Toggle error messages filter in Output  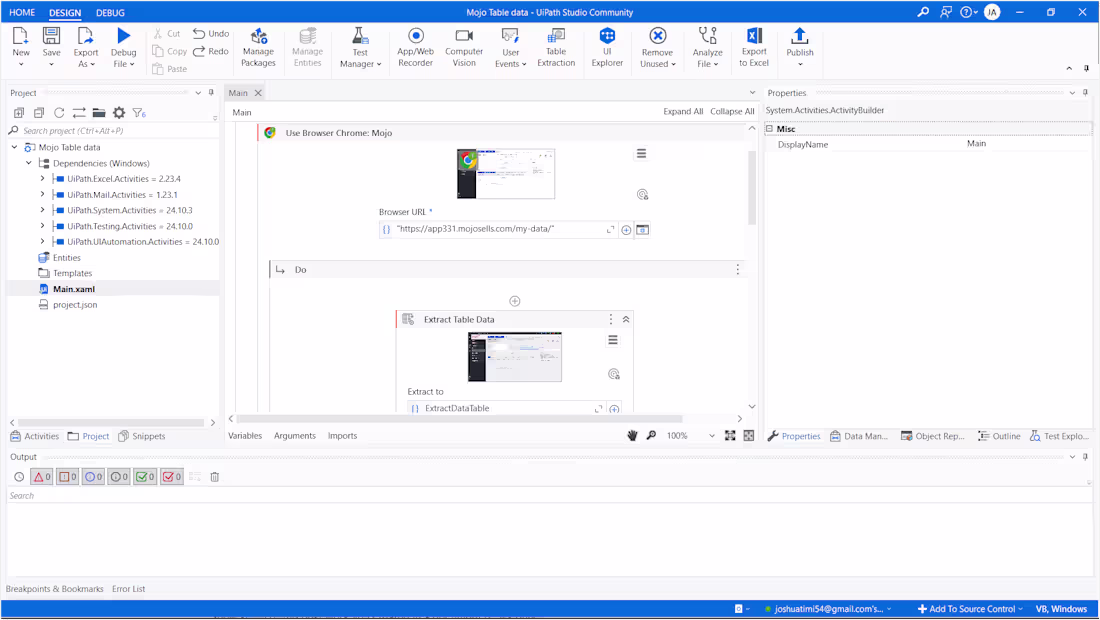41,477
